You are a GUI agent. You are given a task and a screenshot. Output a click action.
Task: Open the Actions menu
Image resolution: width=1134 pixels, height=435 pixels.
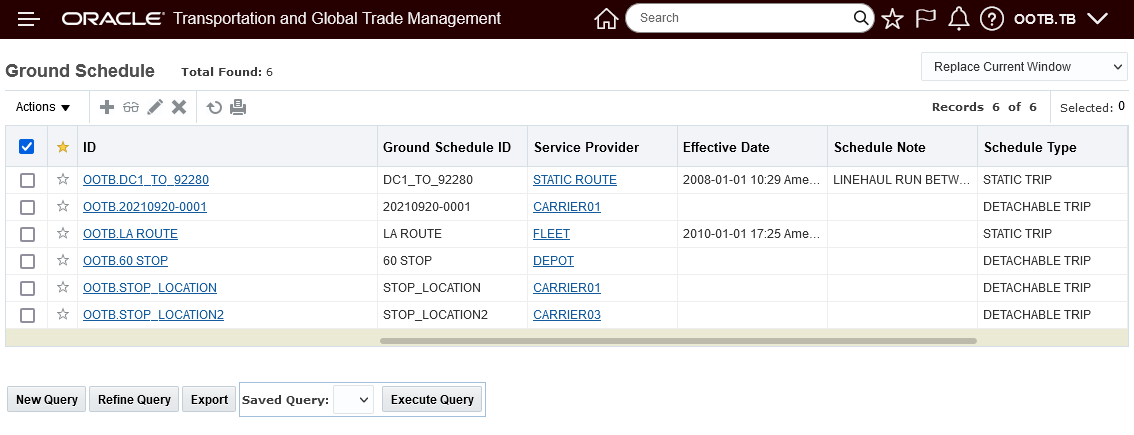[43, 107]
